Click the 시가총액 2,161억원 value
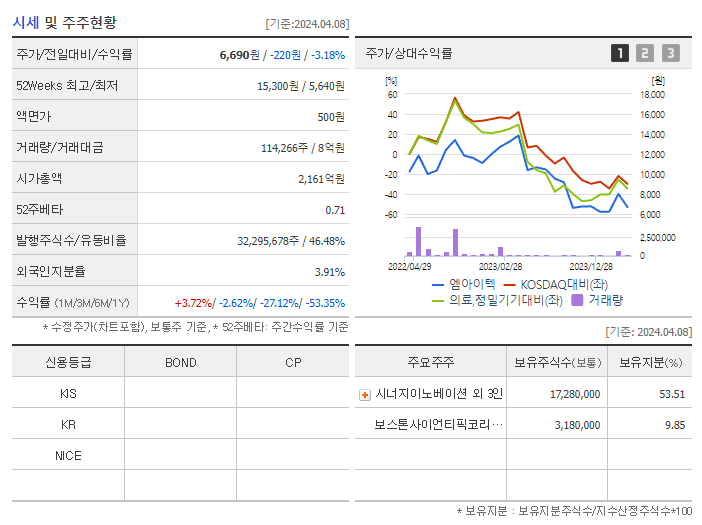This screenshot has height=525, width=702. click(x=321, y=179)
